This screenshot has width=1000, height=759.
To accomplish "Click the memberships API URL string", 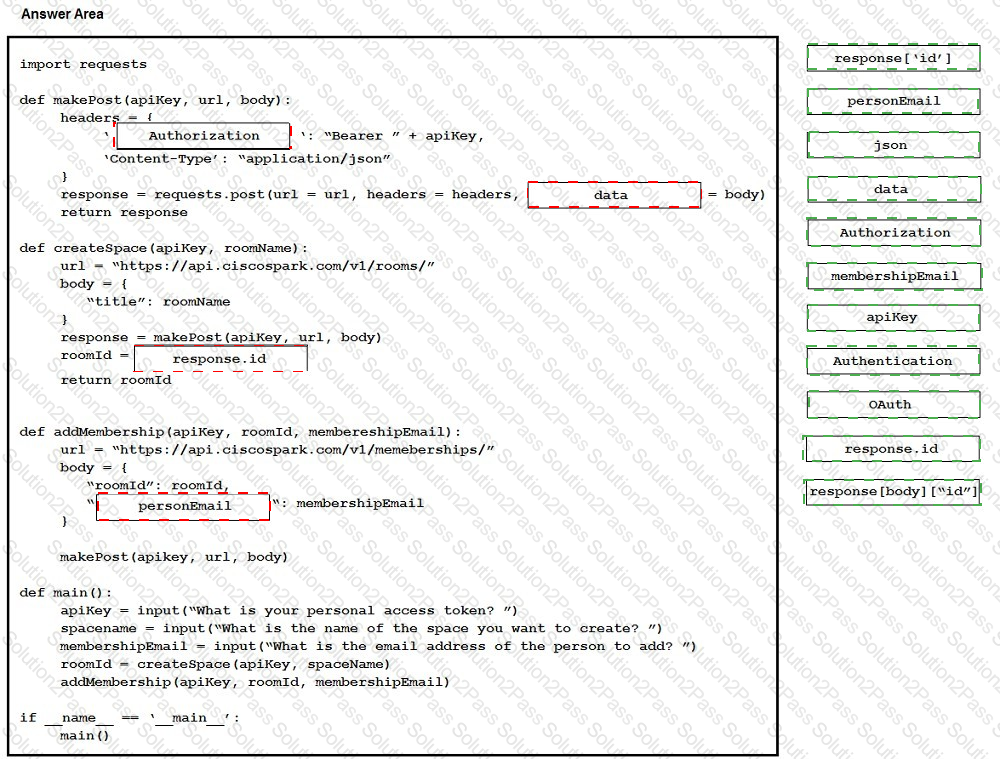I will (304, 450).
